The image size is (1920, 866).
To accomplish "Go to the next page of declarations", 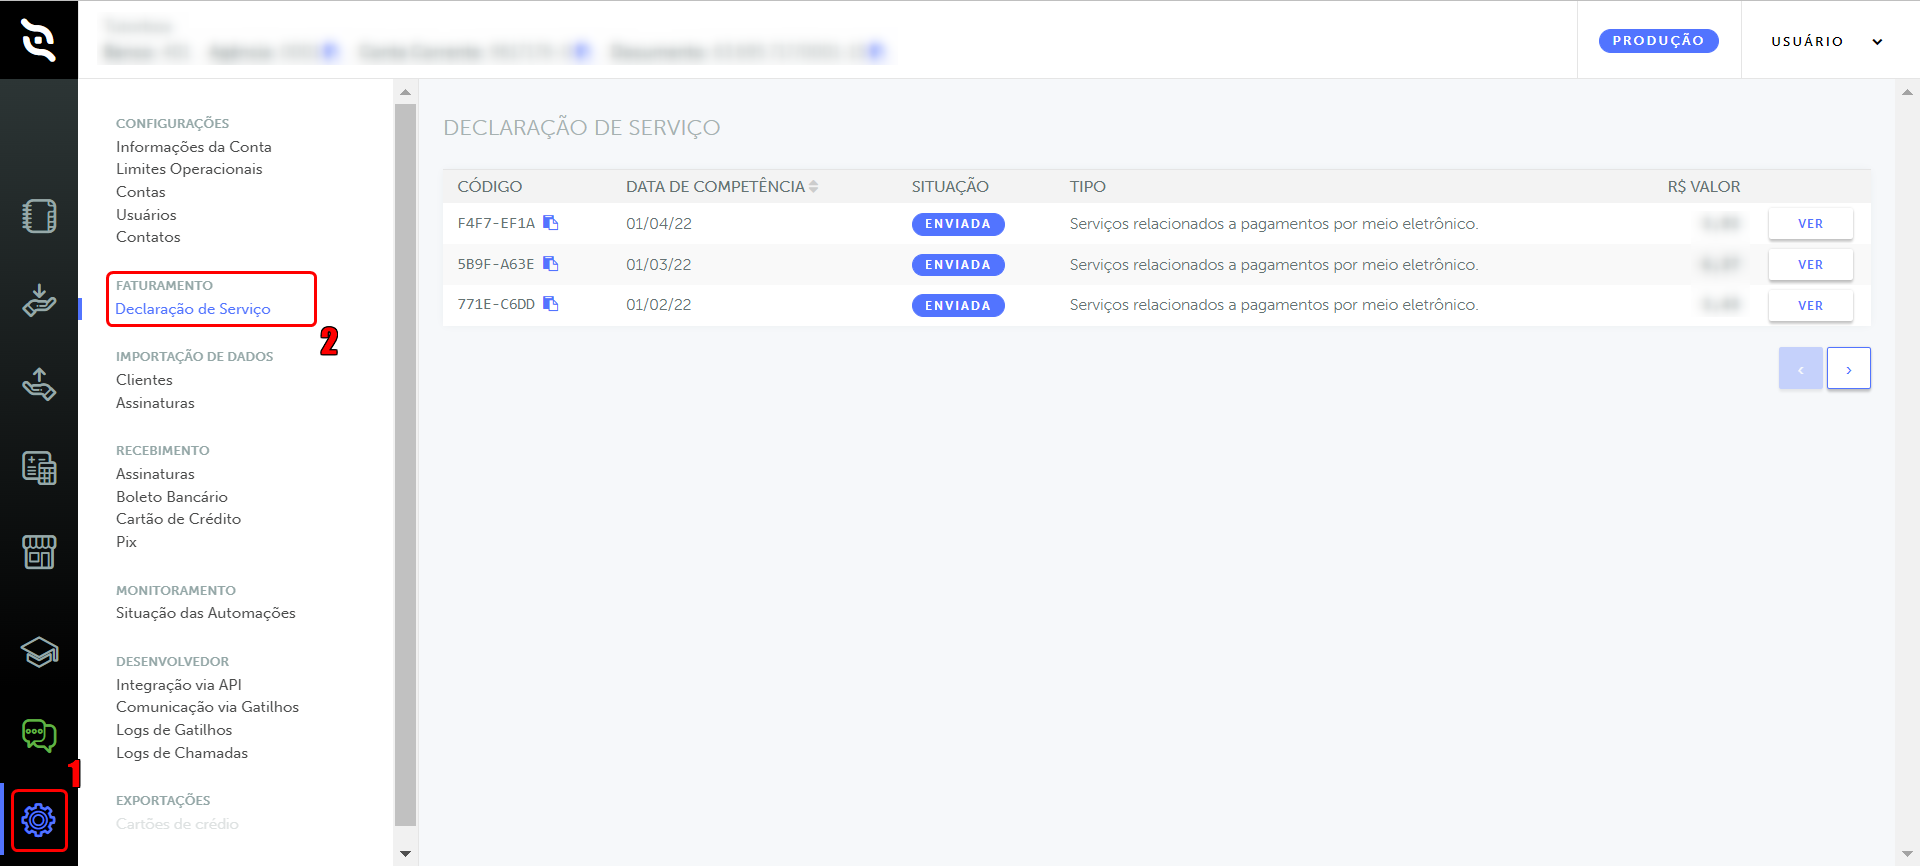I will (1848, 369).
